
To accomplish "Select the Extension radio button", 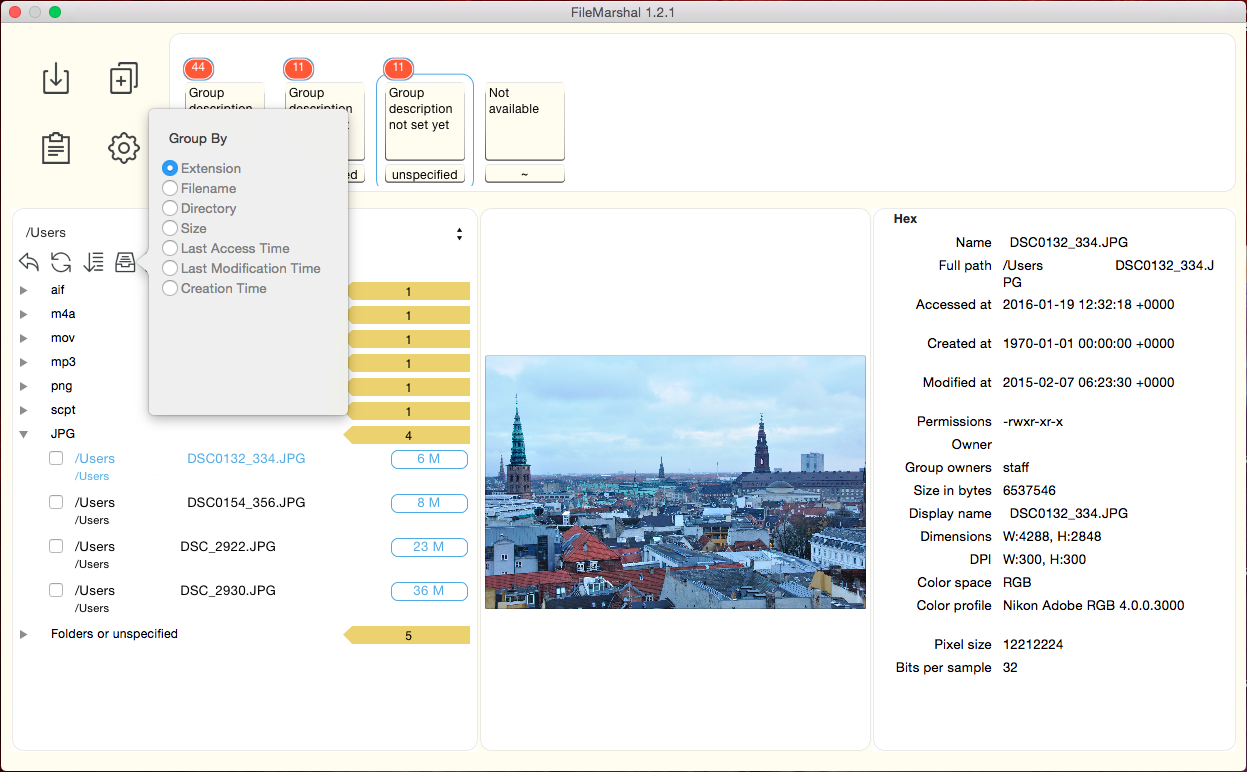I will click(x=170, y=168).
